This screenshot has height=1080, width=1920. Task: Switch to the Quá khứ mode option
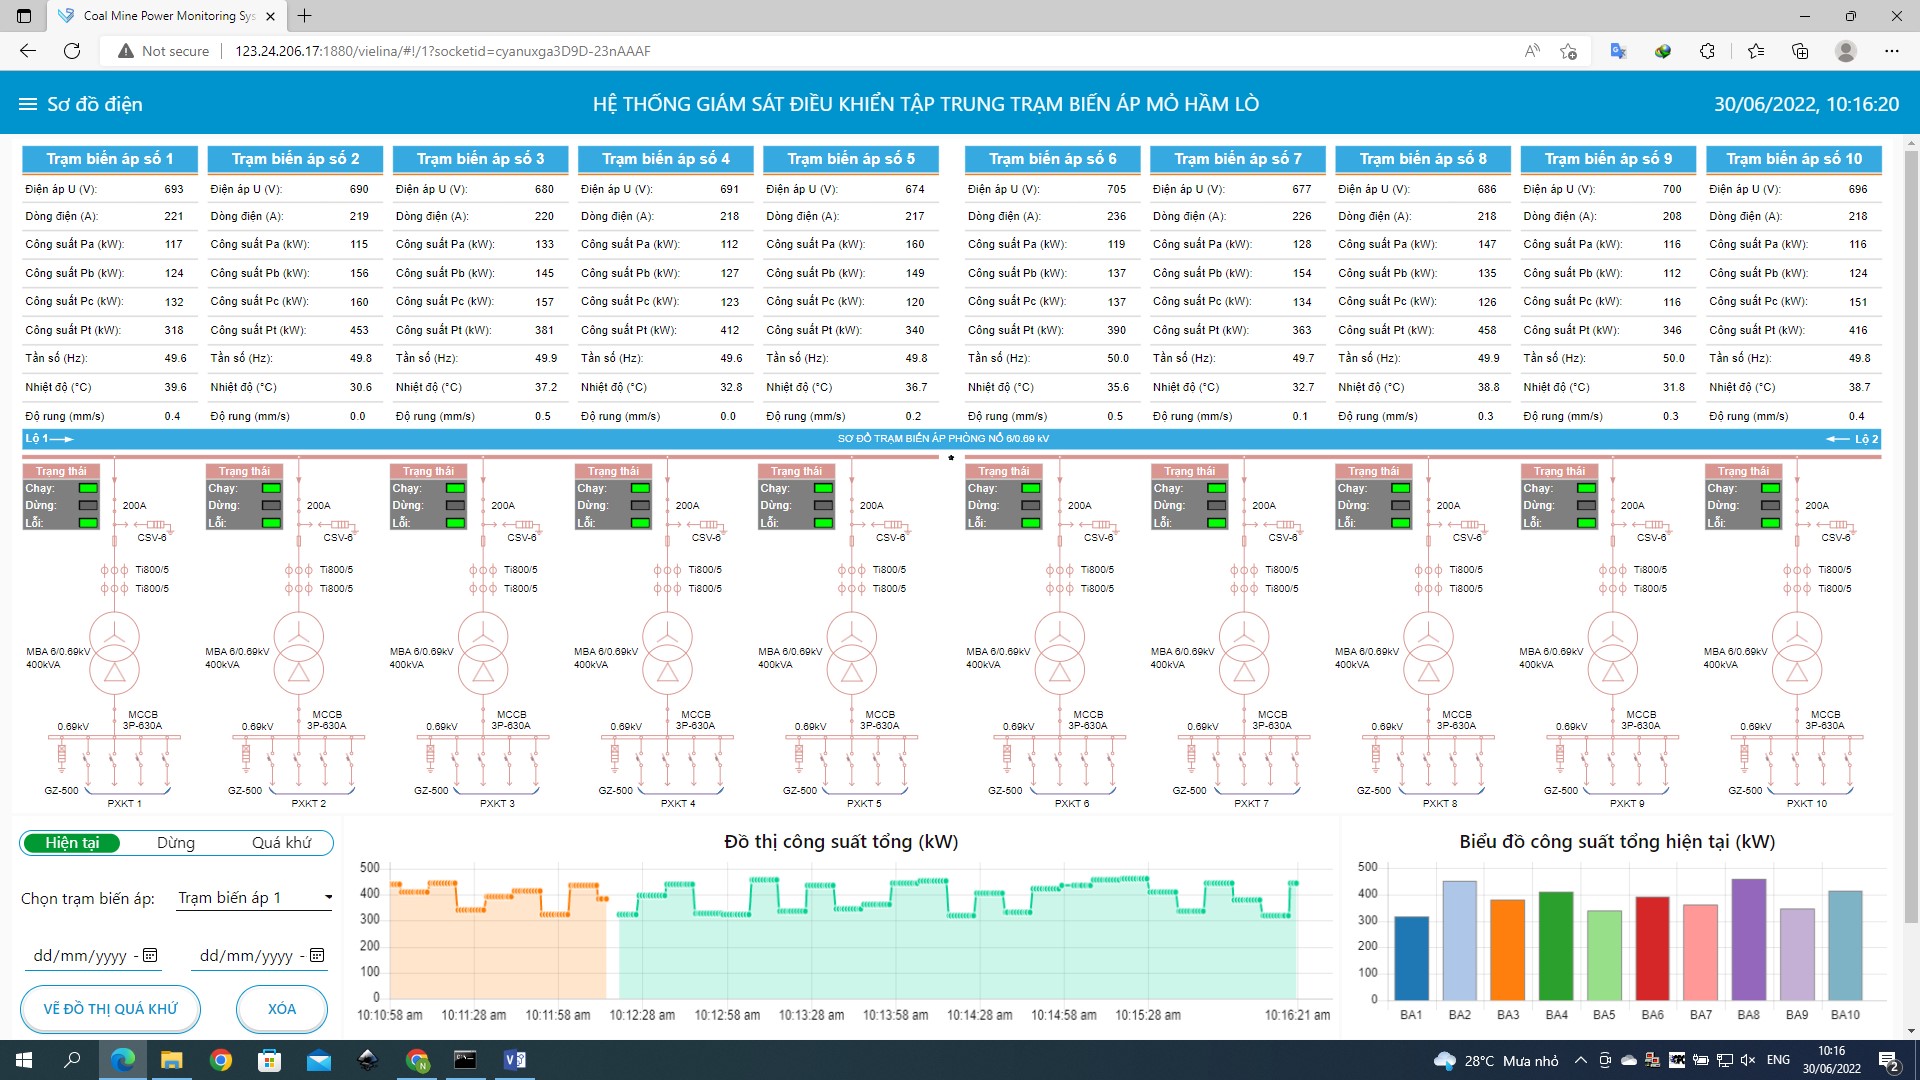click(x=281, y=843)
